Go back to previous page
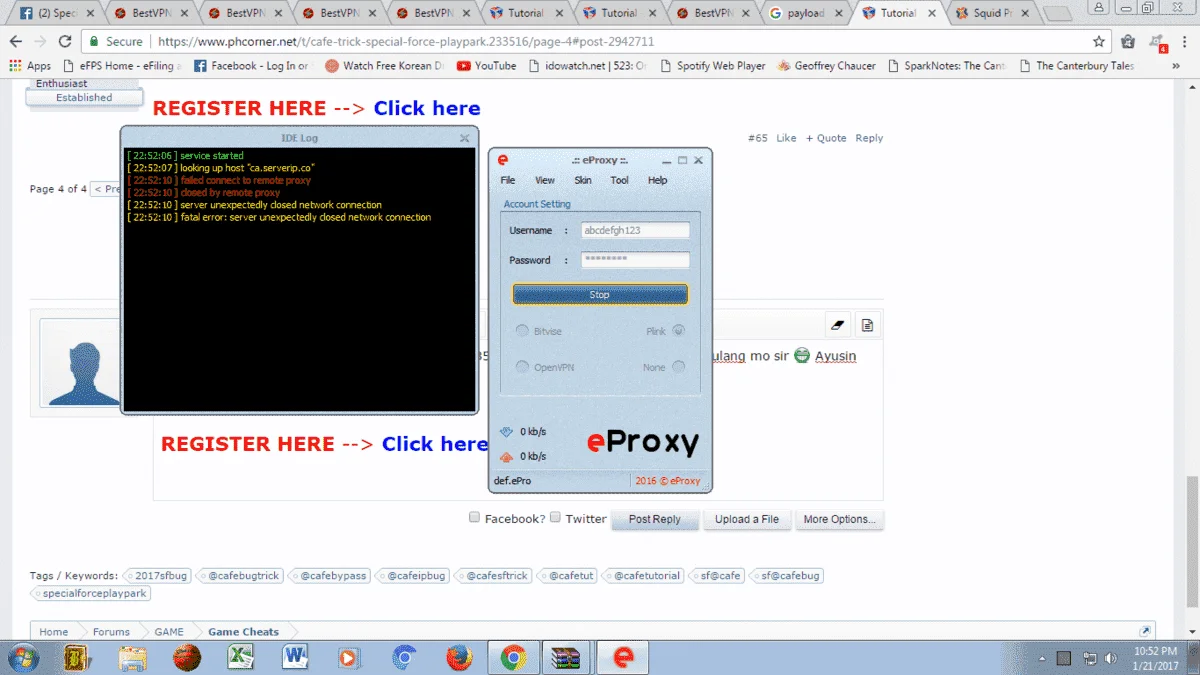The width and height of the screenshot is (1200, 675). 15,42
